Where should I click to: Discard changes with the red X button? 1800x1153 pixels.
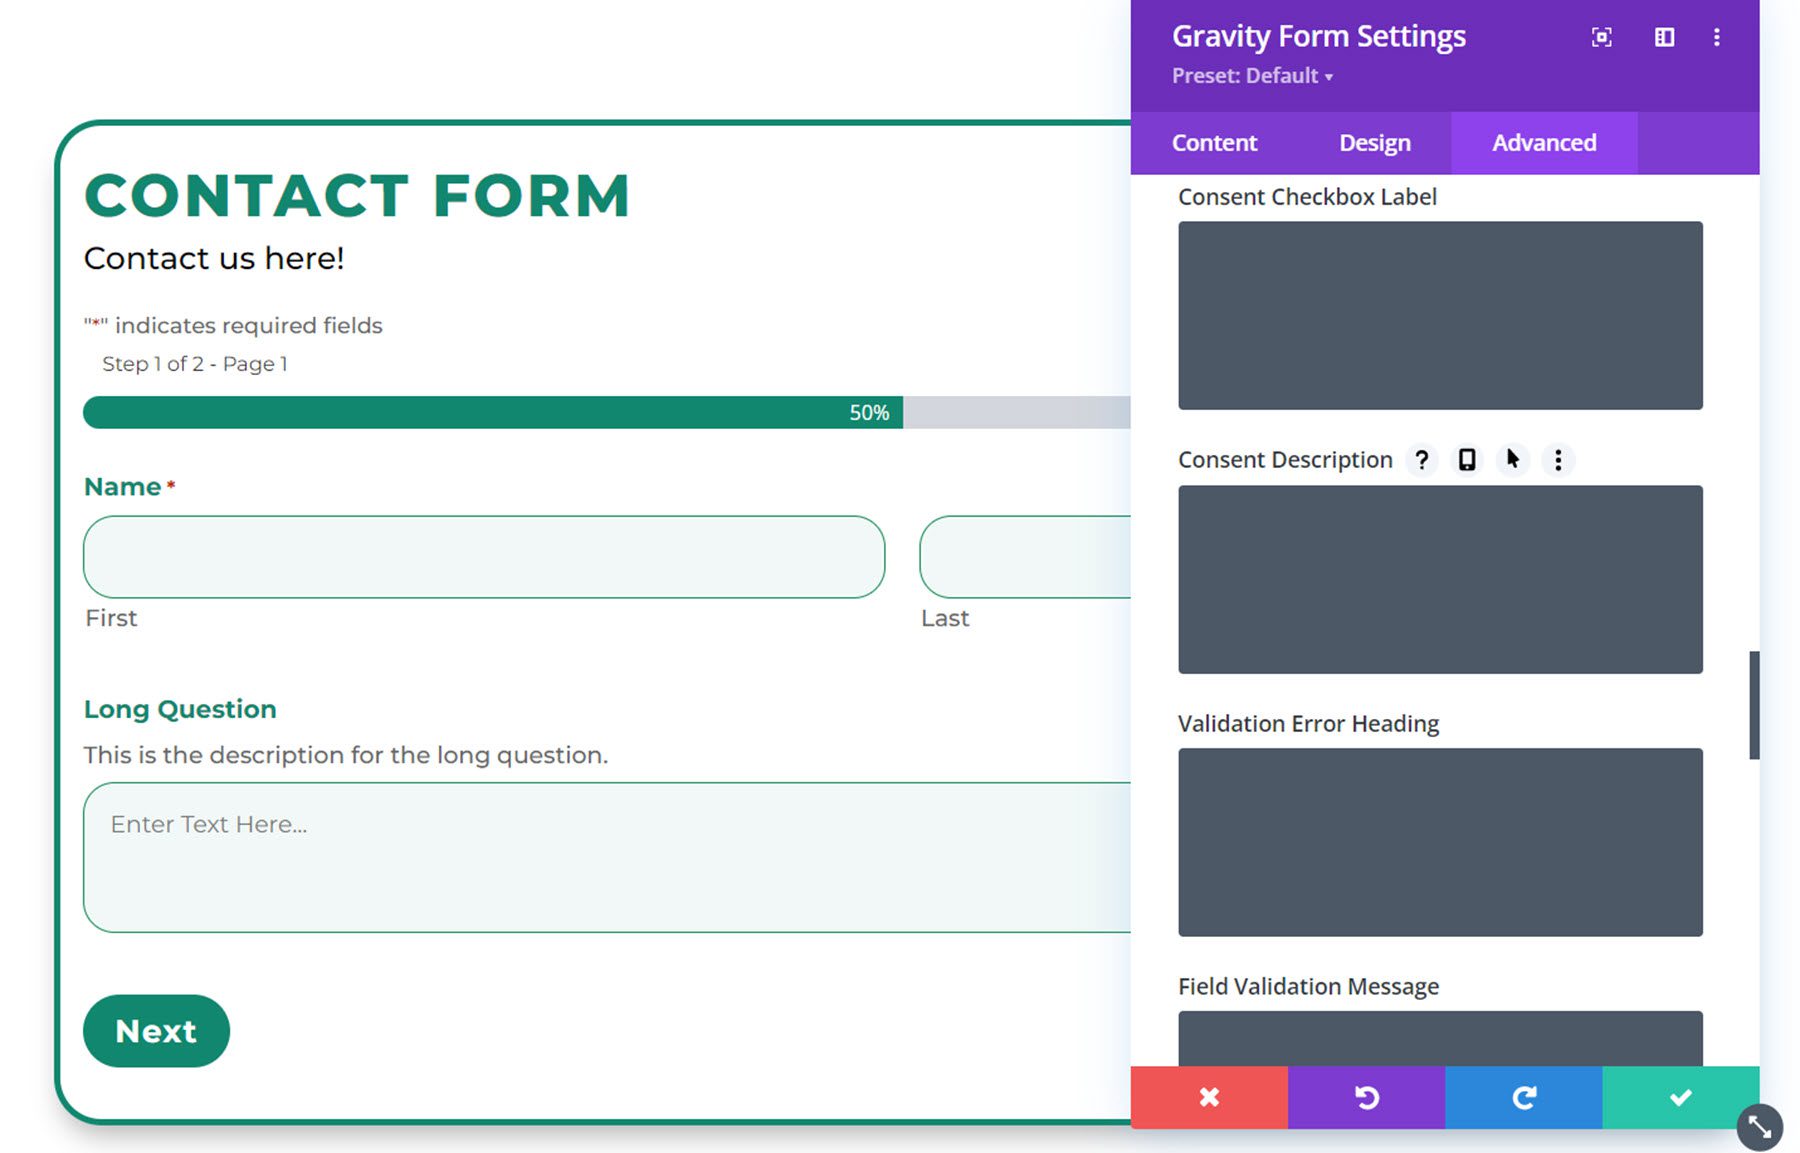(1208, 1098)
